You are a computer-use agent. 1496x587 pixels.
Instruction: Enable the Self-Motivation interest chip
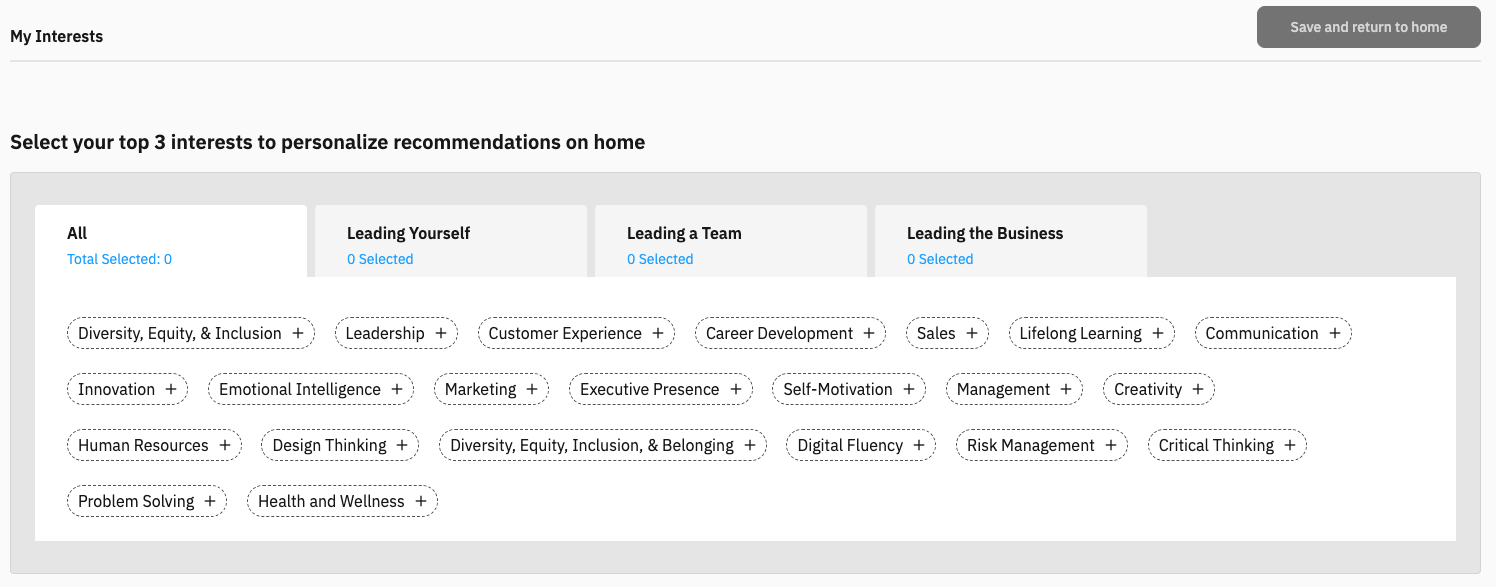[848, 389]
